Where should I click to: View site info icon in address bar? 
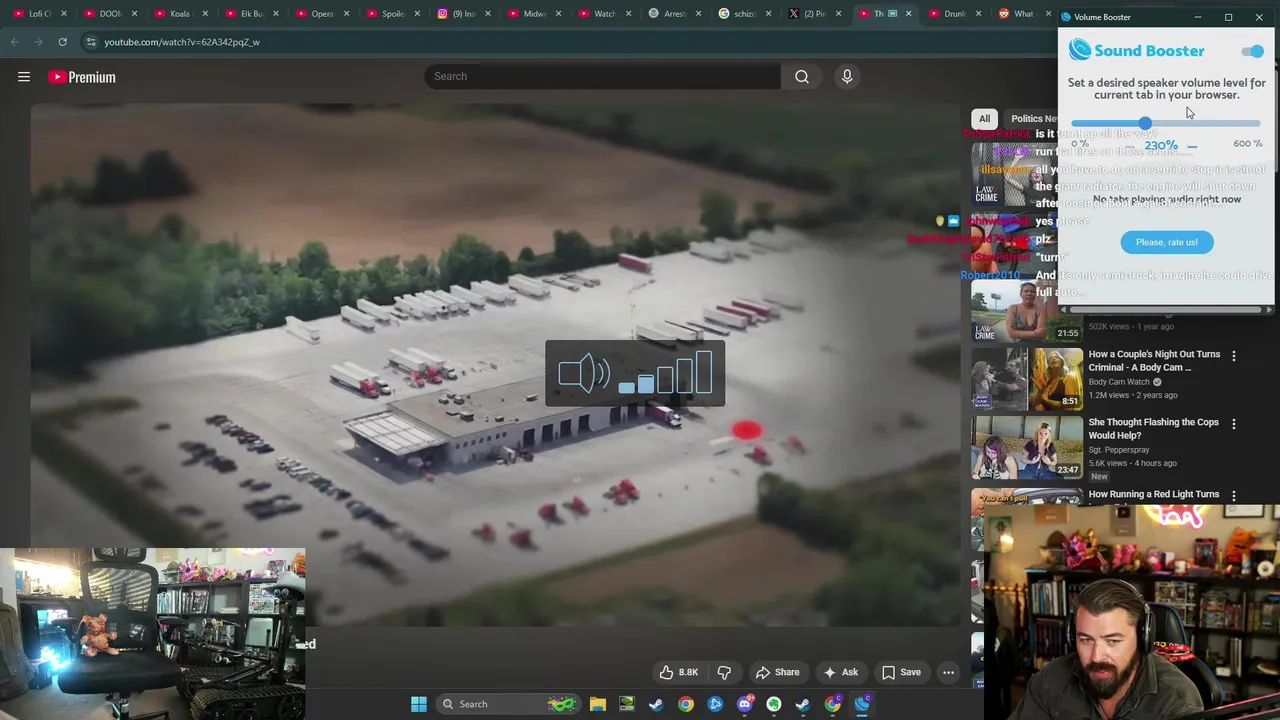point(91,42)
